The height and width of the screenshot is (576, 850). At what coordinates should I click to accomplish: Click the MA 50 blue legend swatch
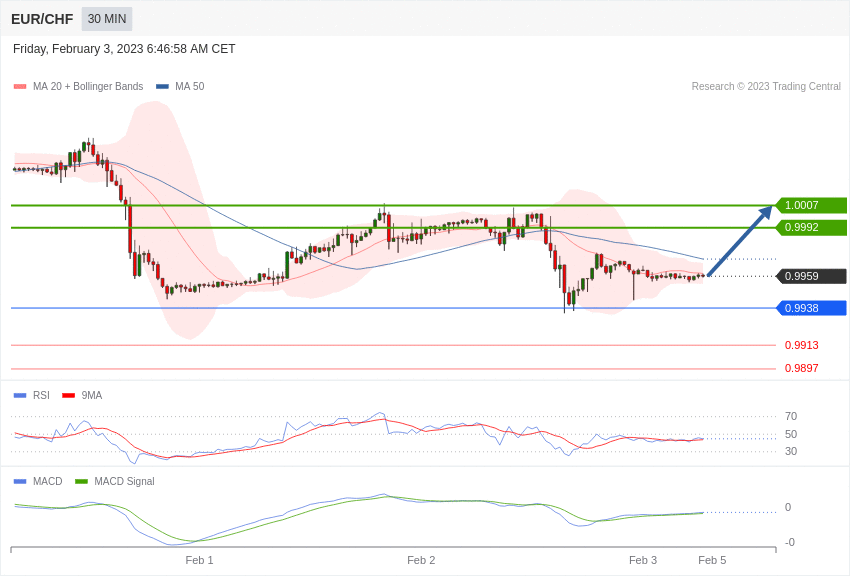click(162, 87)
